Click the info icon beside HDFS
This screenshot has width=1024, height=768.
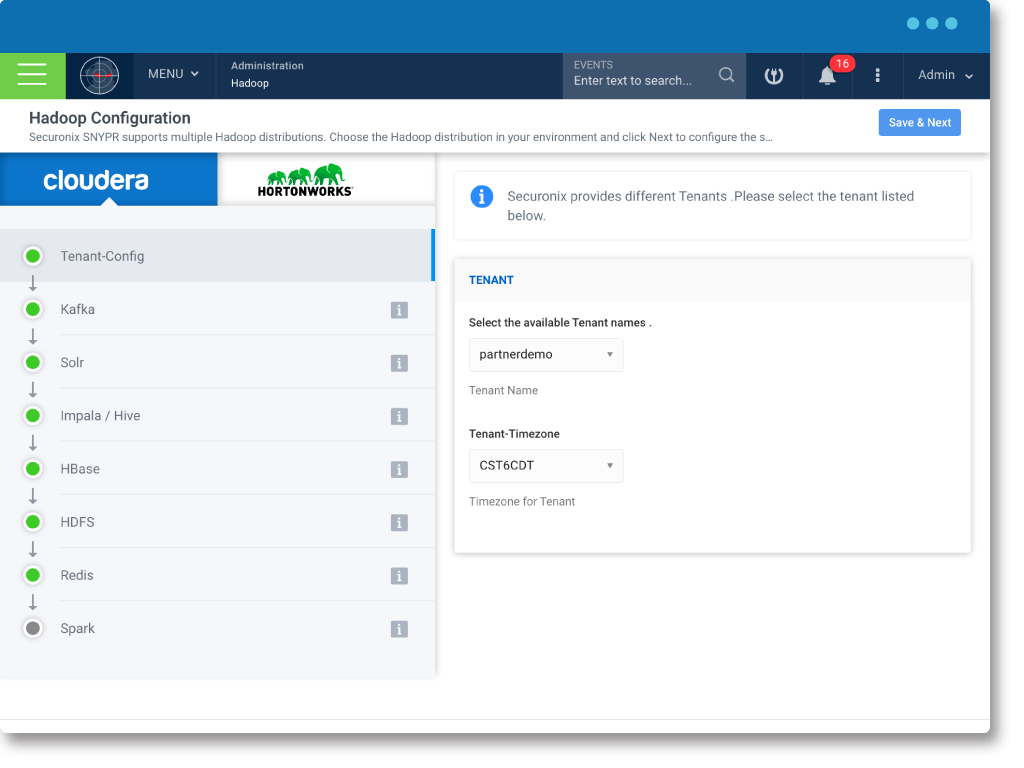click(x=399, y=523)
